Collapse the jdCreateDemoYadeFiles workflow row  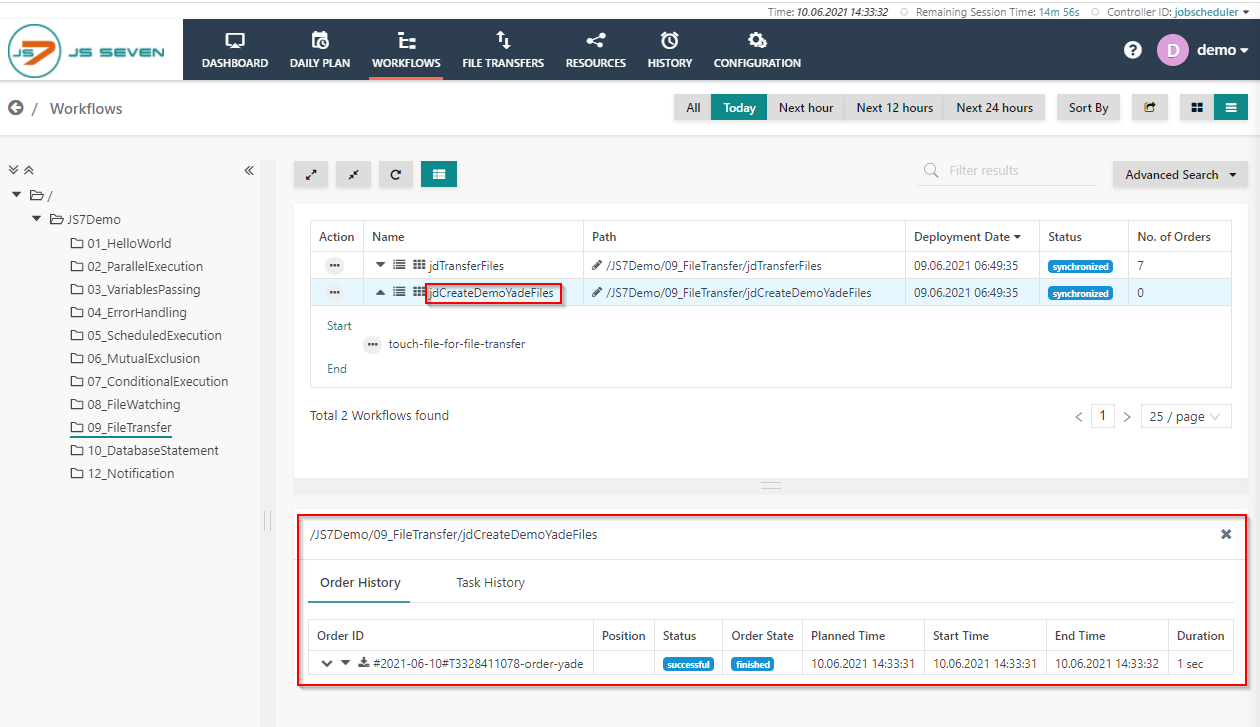pos(380,293)
